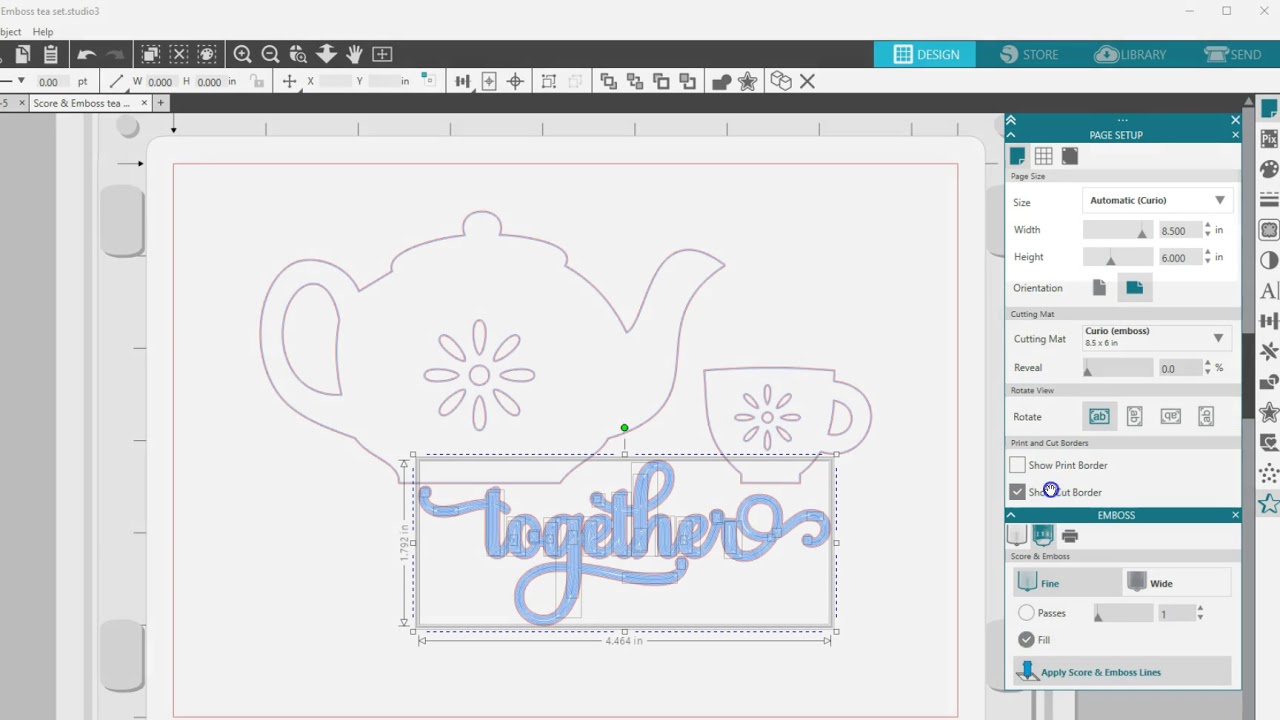Collapse the Emboss panel
This screenshot has width=1280, height=720.
point(1010,515)
